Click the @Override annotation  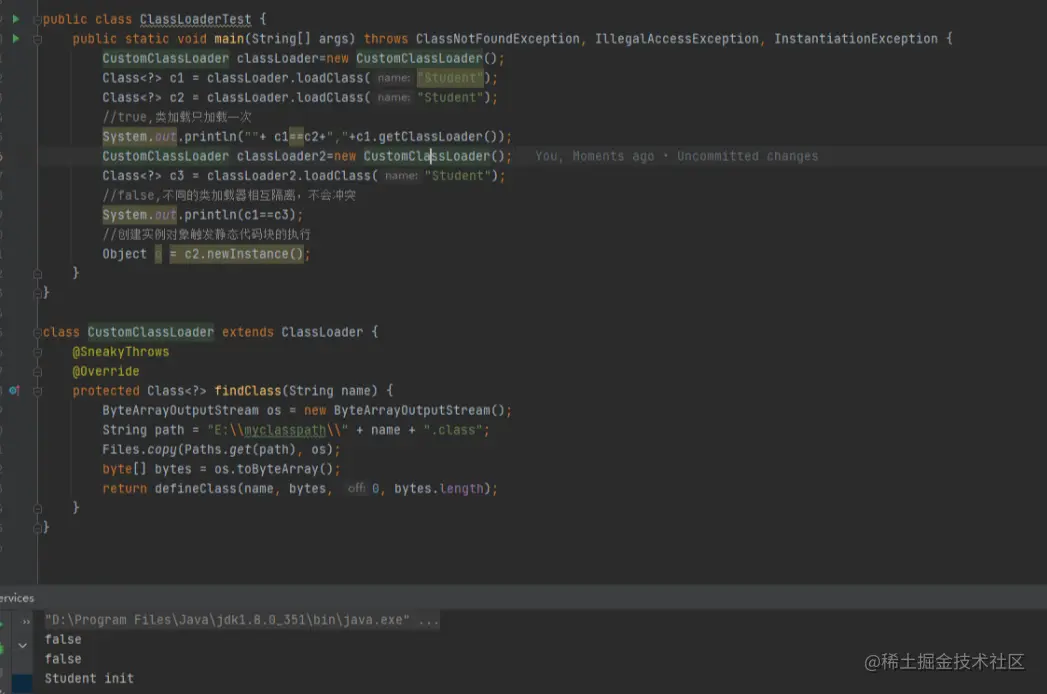tap(106, 371)
